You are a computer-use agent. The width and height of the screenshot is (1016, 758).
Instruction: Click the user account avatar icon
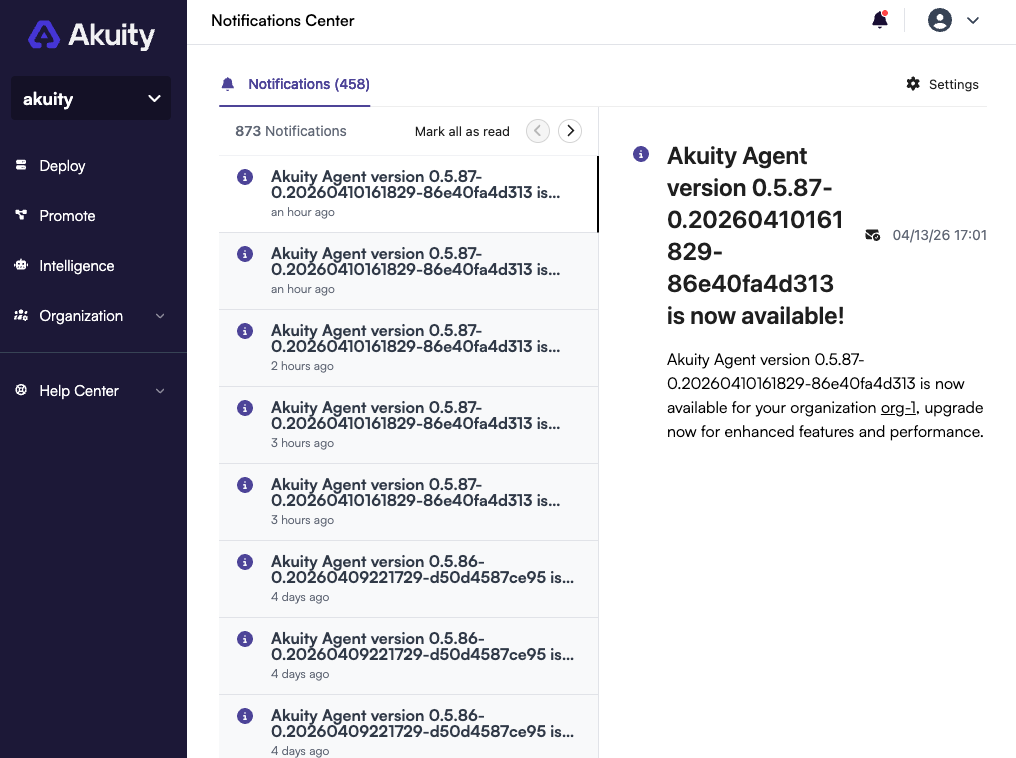click(x=939, y=20)
